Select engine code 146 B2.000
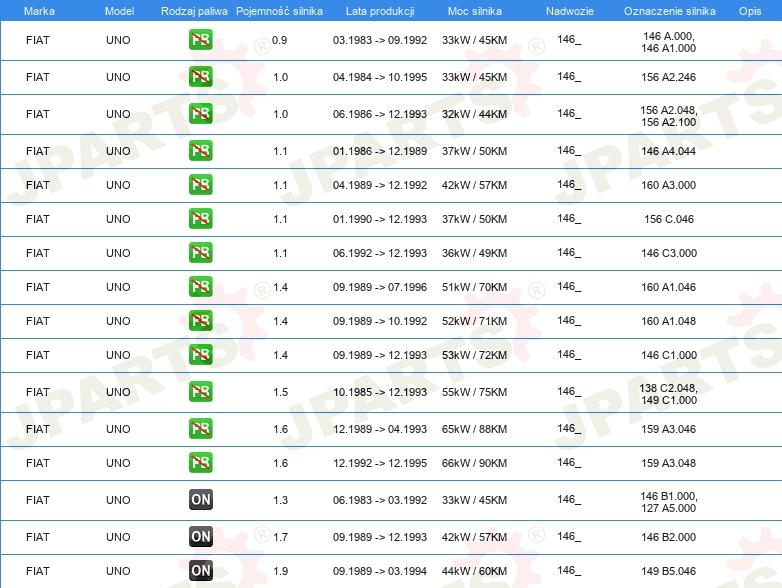Screen dimensions: 782x588 click(669, 537)
